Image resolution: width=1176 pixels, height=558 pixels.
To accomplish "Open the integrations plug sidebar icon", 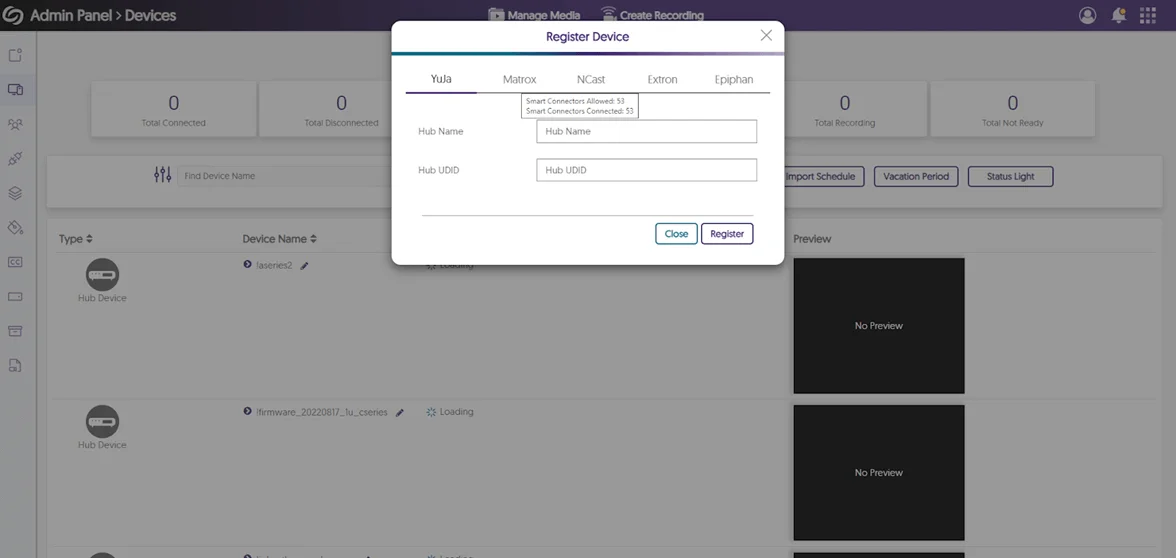I will 15,159.
